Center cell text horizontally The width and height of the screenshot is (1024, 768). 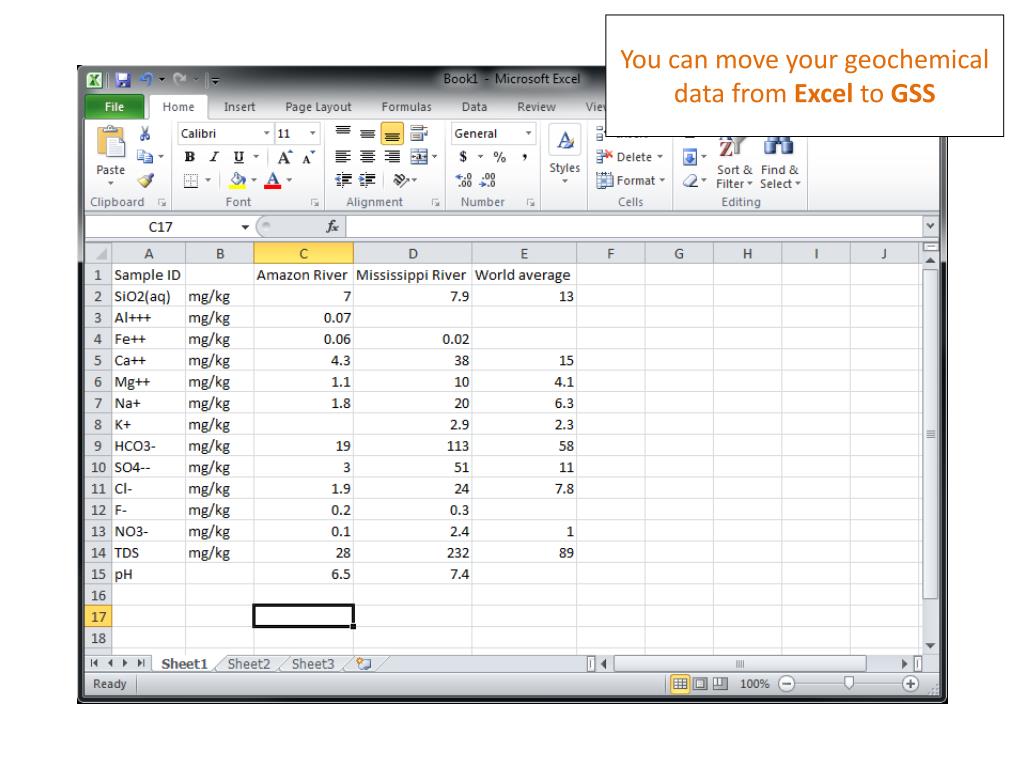(368, 157)
